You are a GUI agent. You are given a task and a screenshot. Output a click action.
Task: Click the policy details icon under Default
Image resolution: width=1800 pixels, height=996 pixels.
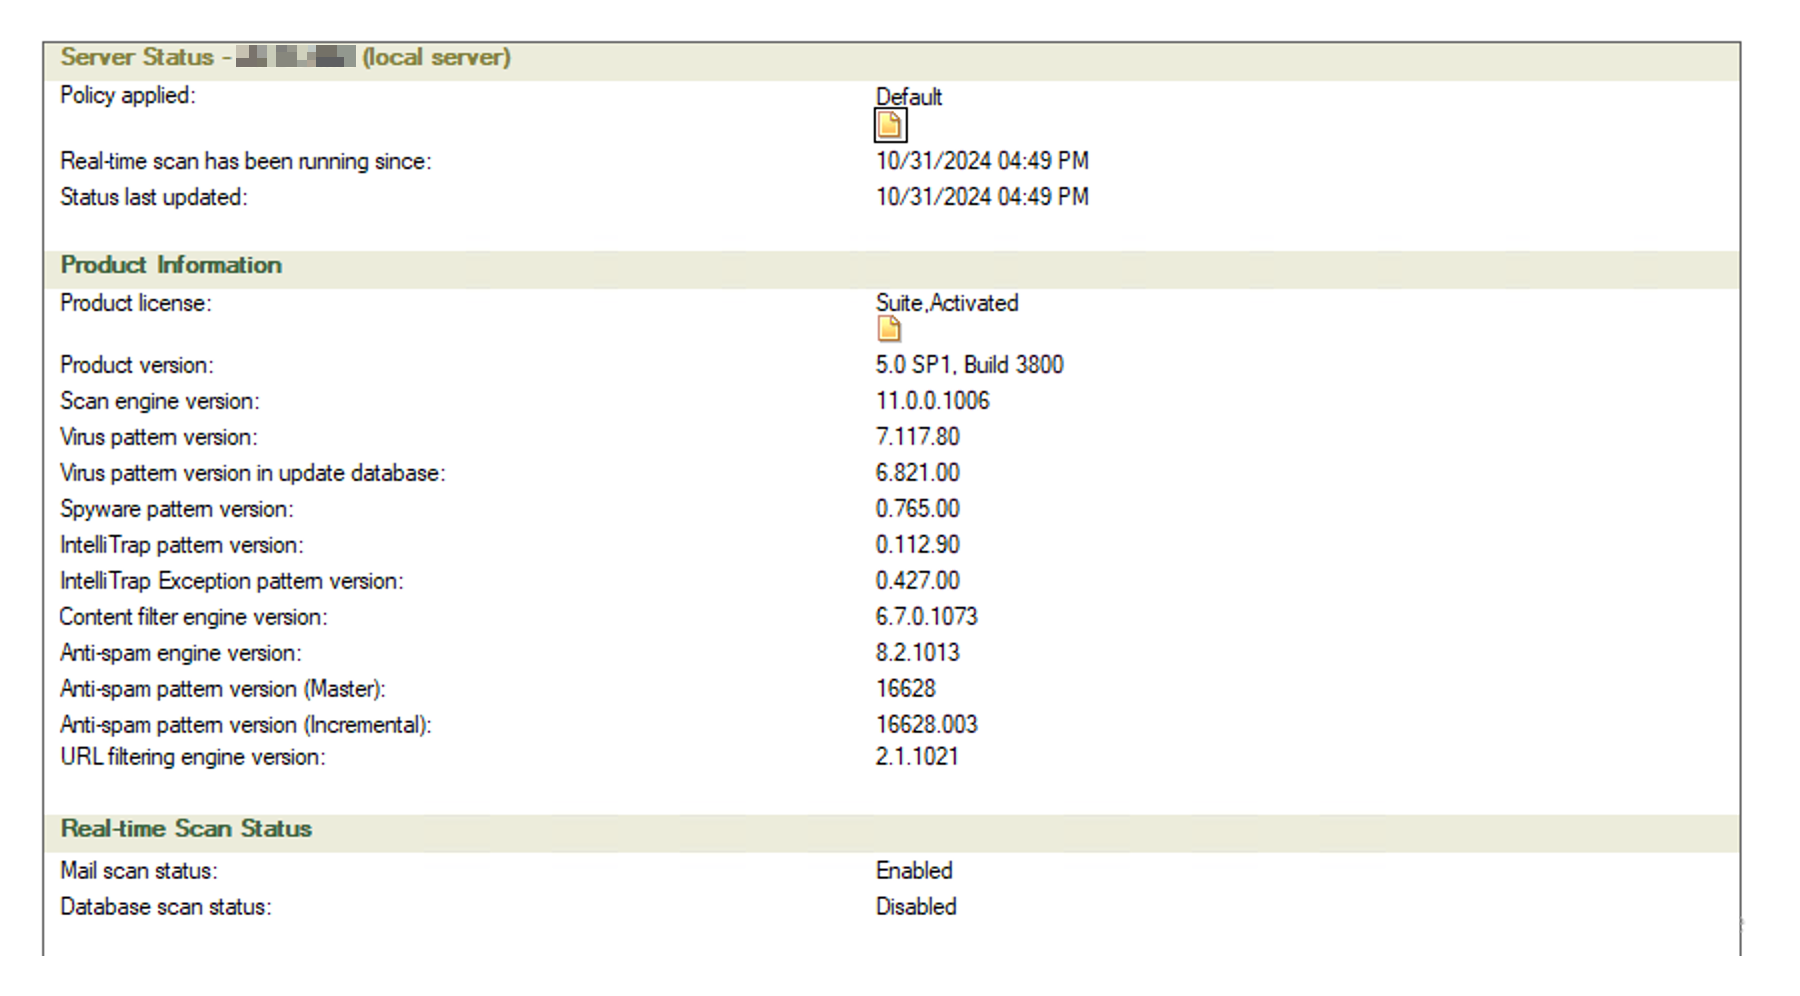coord(889,126)
